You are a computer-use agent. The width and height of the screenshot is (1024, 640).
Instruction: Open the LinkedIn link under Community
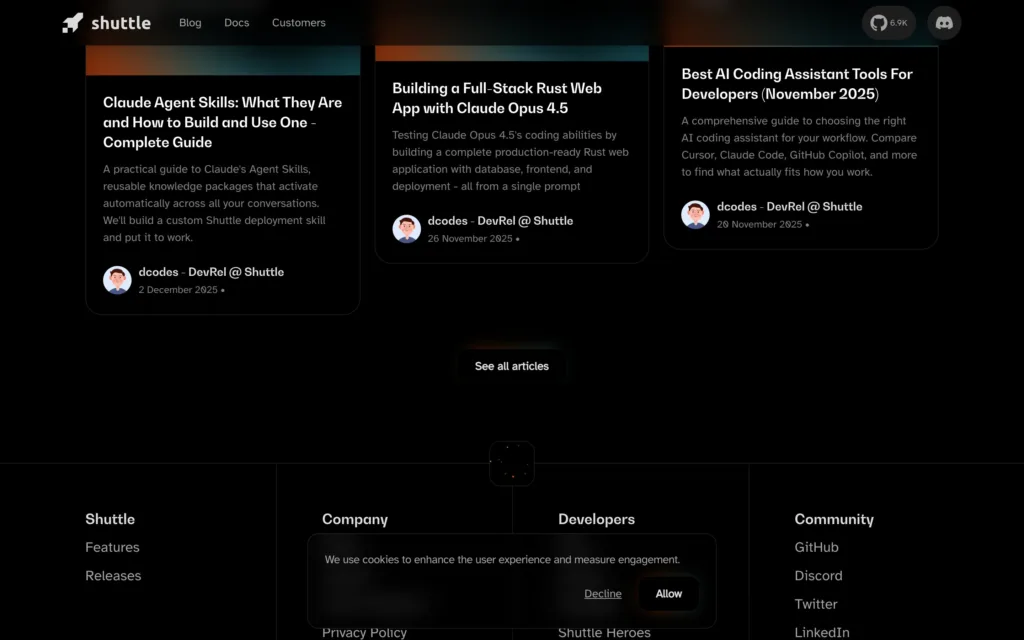click(822, 632)
